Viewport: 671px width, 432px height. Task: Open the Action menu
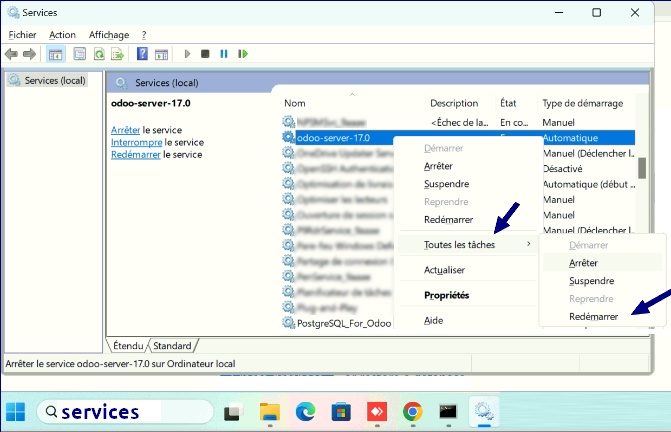62,35
